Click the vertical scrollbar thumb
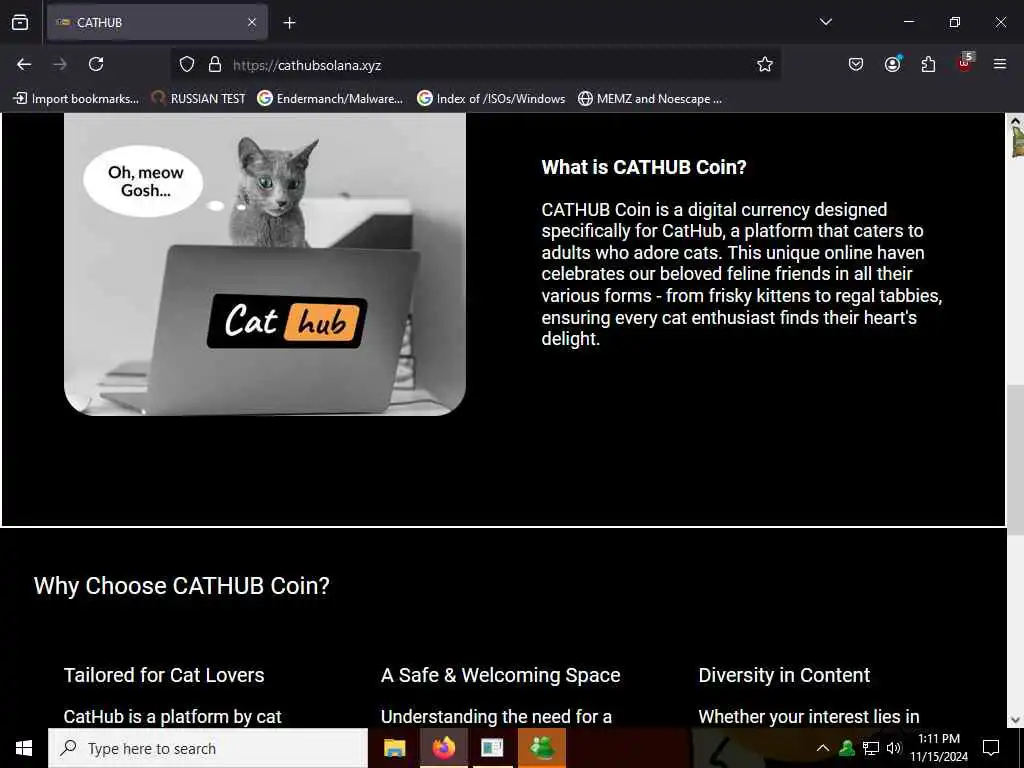The image size is (1024, 768). point(1016,460)
